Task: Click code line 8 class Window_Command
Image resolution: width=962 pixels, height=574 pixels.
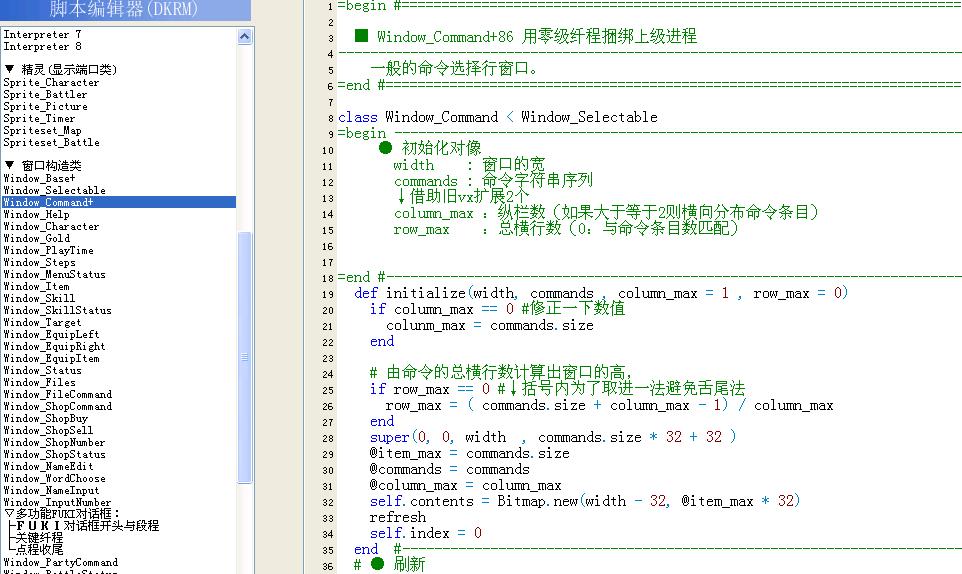Action: (x=498, y=117)
